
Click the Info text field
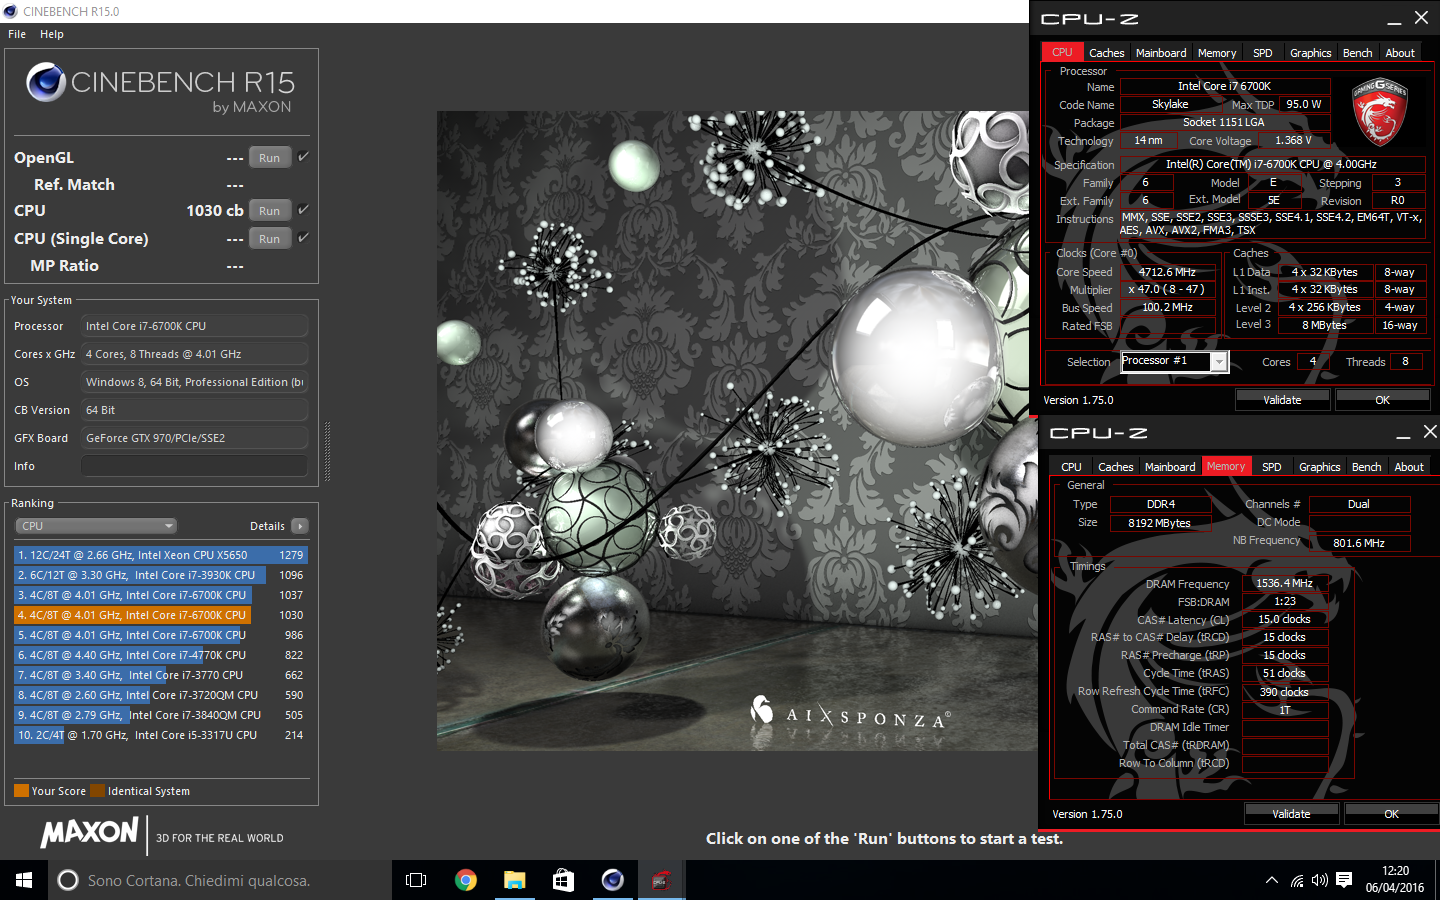pyautogui.click(x=194, y=466)
